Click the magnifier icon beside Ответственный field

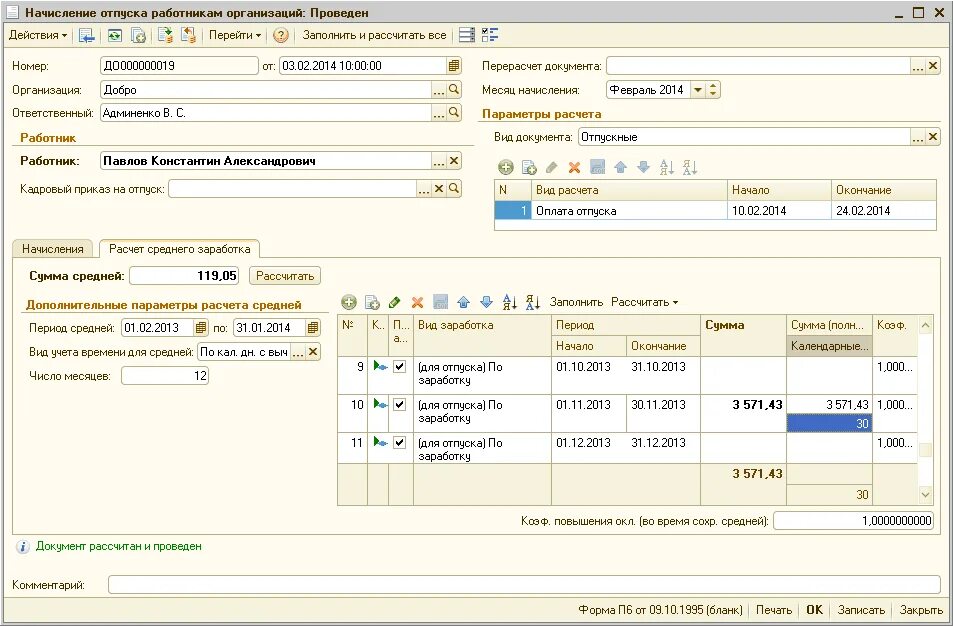point(454,112)
